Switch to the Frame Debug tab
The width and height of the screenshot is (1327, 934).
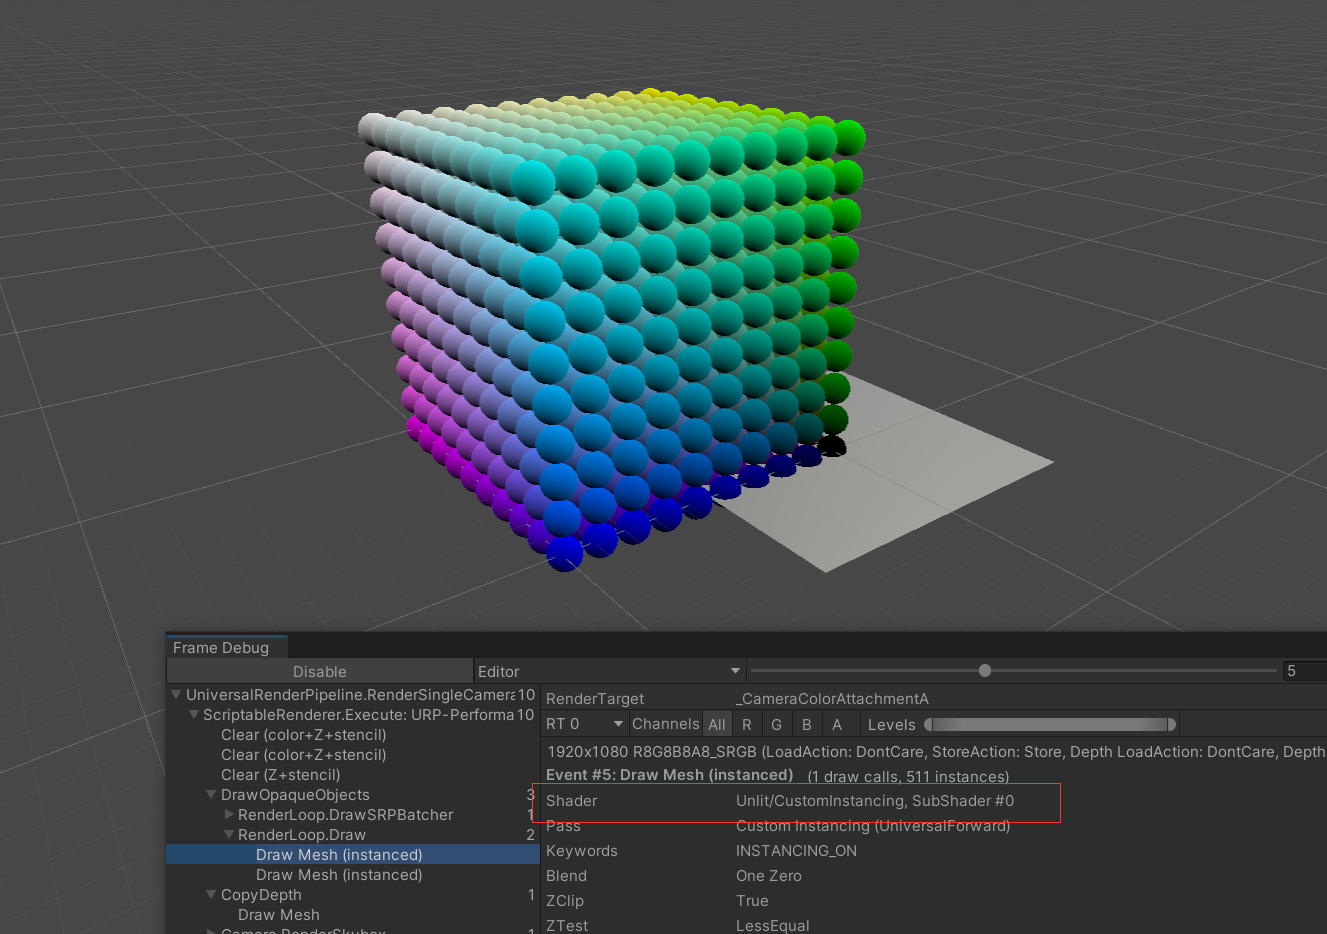pyautogui.click(x=225, y=647)
